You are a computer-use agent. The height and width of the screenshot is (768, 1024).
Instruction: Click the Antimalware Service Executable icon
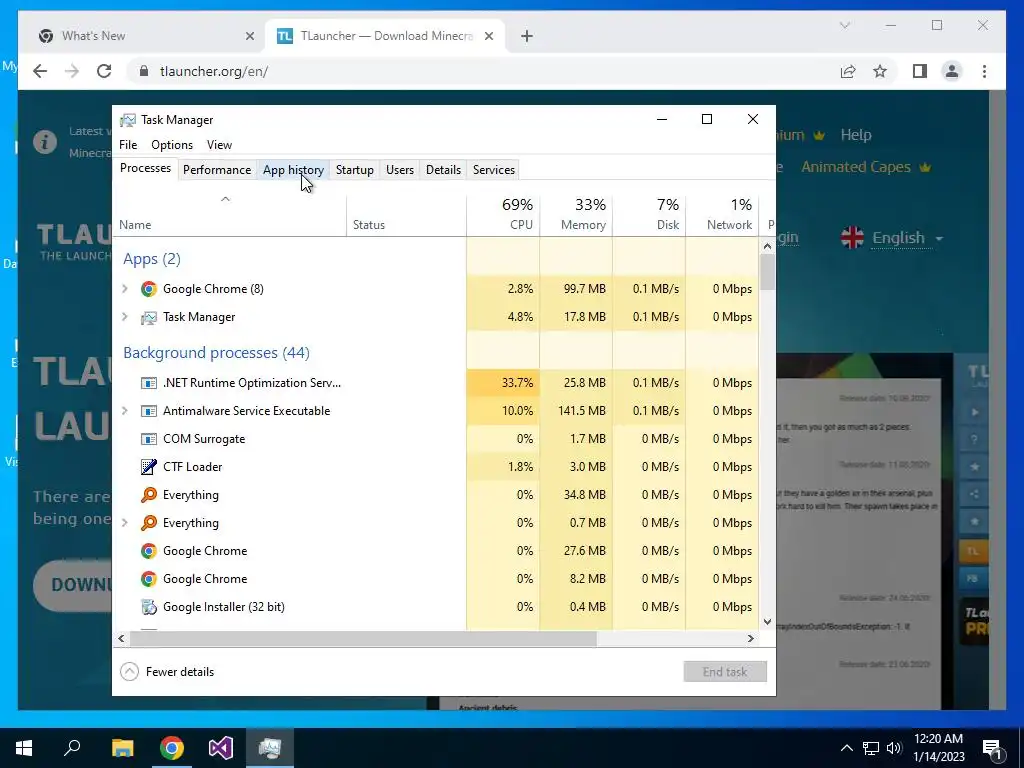coord(149,411)
